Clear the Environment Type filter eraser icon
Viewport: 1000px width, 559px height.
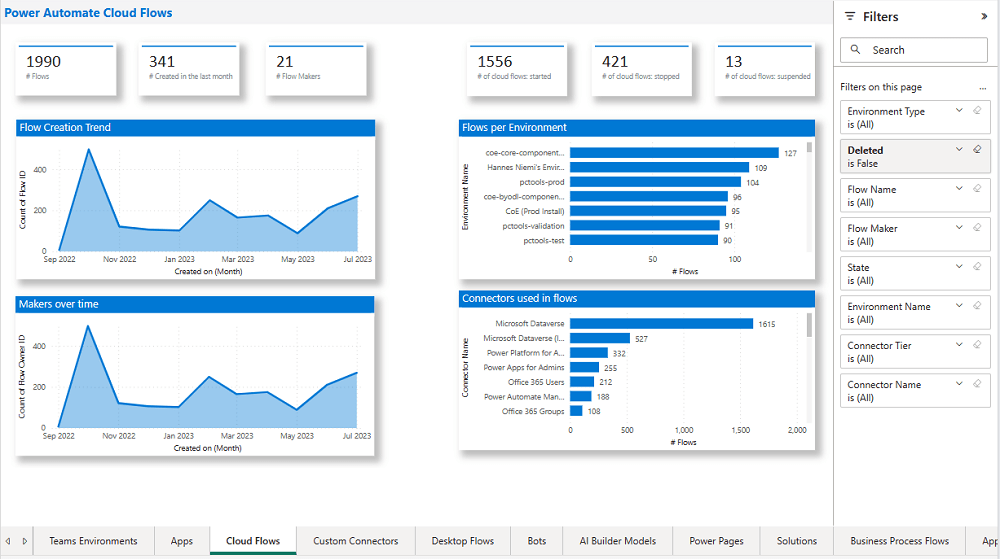pyautogui.click(x=977, y=110)
